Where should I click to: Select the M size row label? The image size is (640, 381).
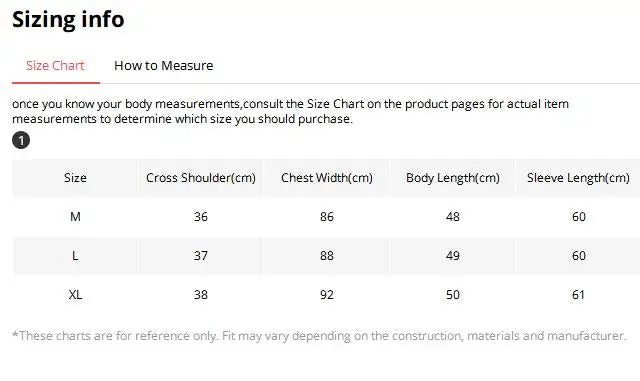click(75, 216)
